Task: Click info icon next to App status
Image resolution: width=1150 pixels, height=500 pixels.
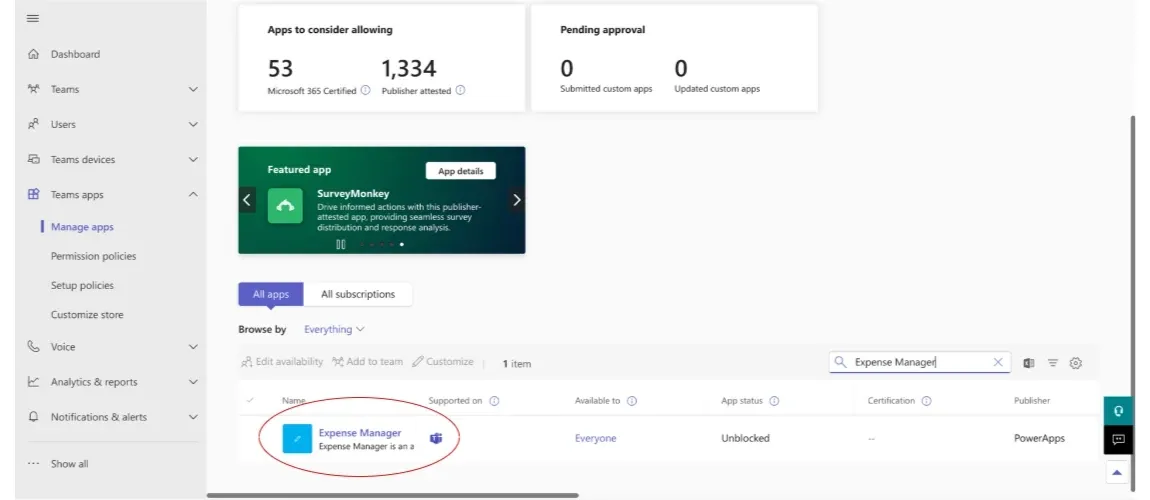Action: pos(774,401)
